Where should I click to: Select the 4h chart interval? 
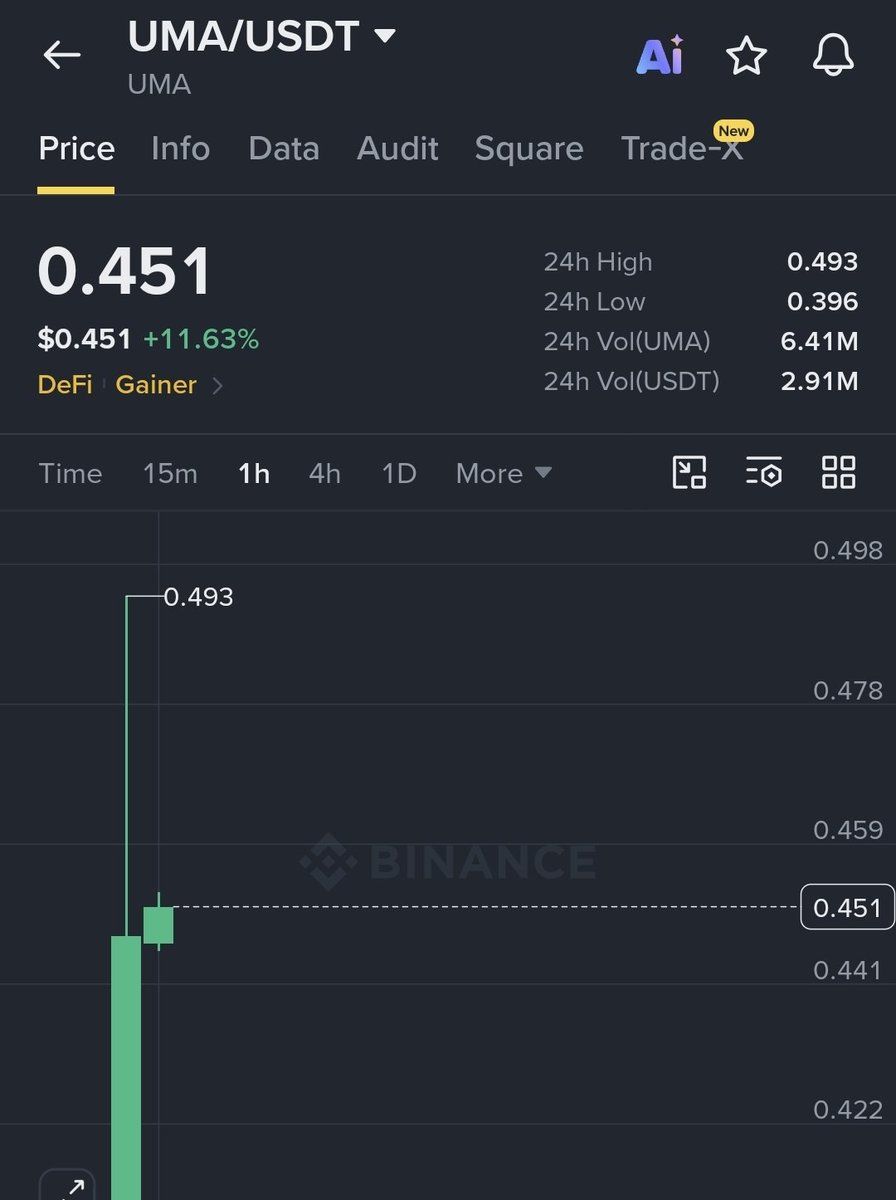point(324,473)
